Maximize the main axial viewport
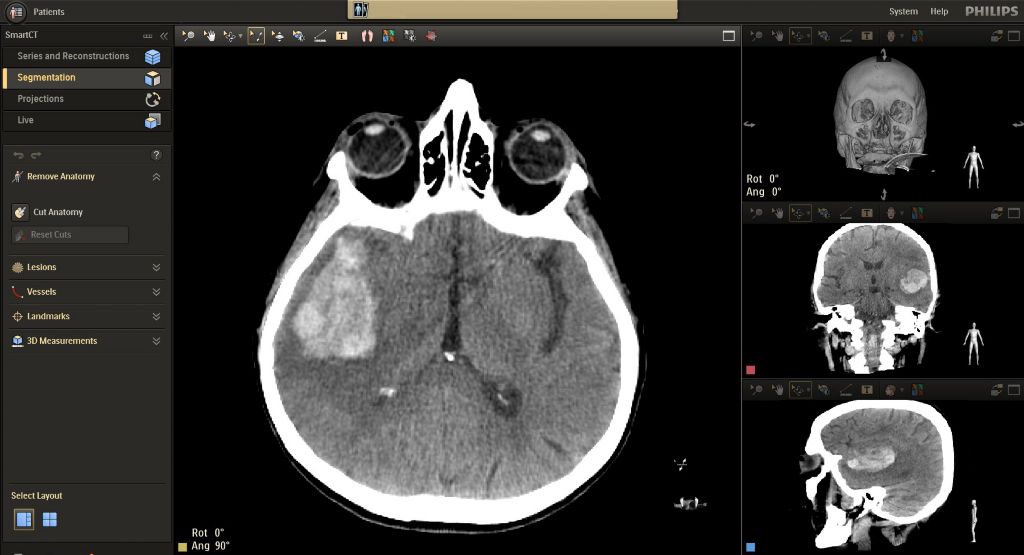1024x555 pixels. click(729, 36)
